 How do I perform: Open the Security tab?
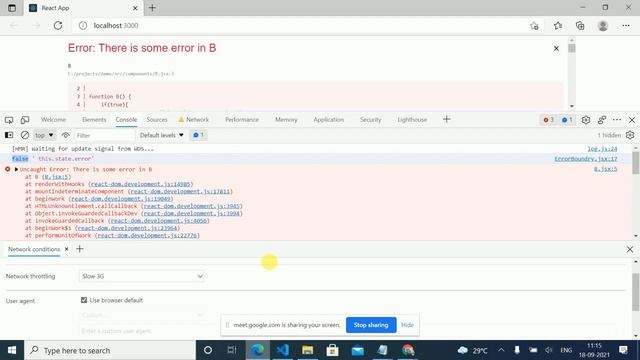[x=370, y=120]
